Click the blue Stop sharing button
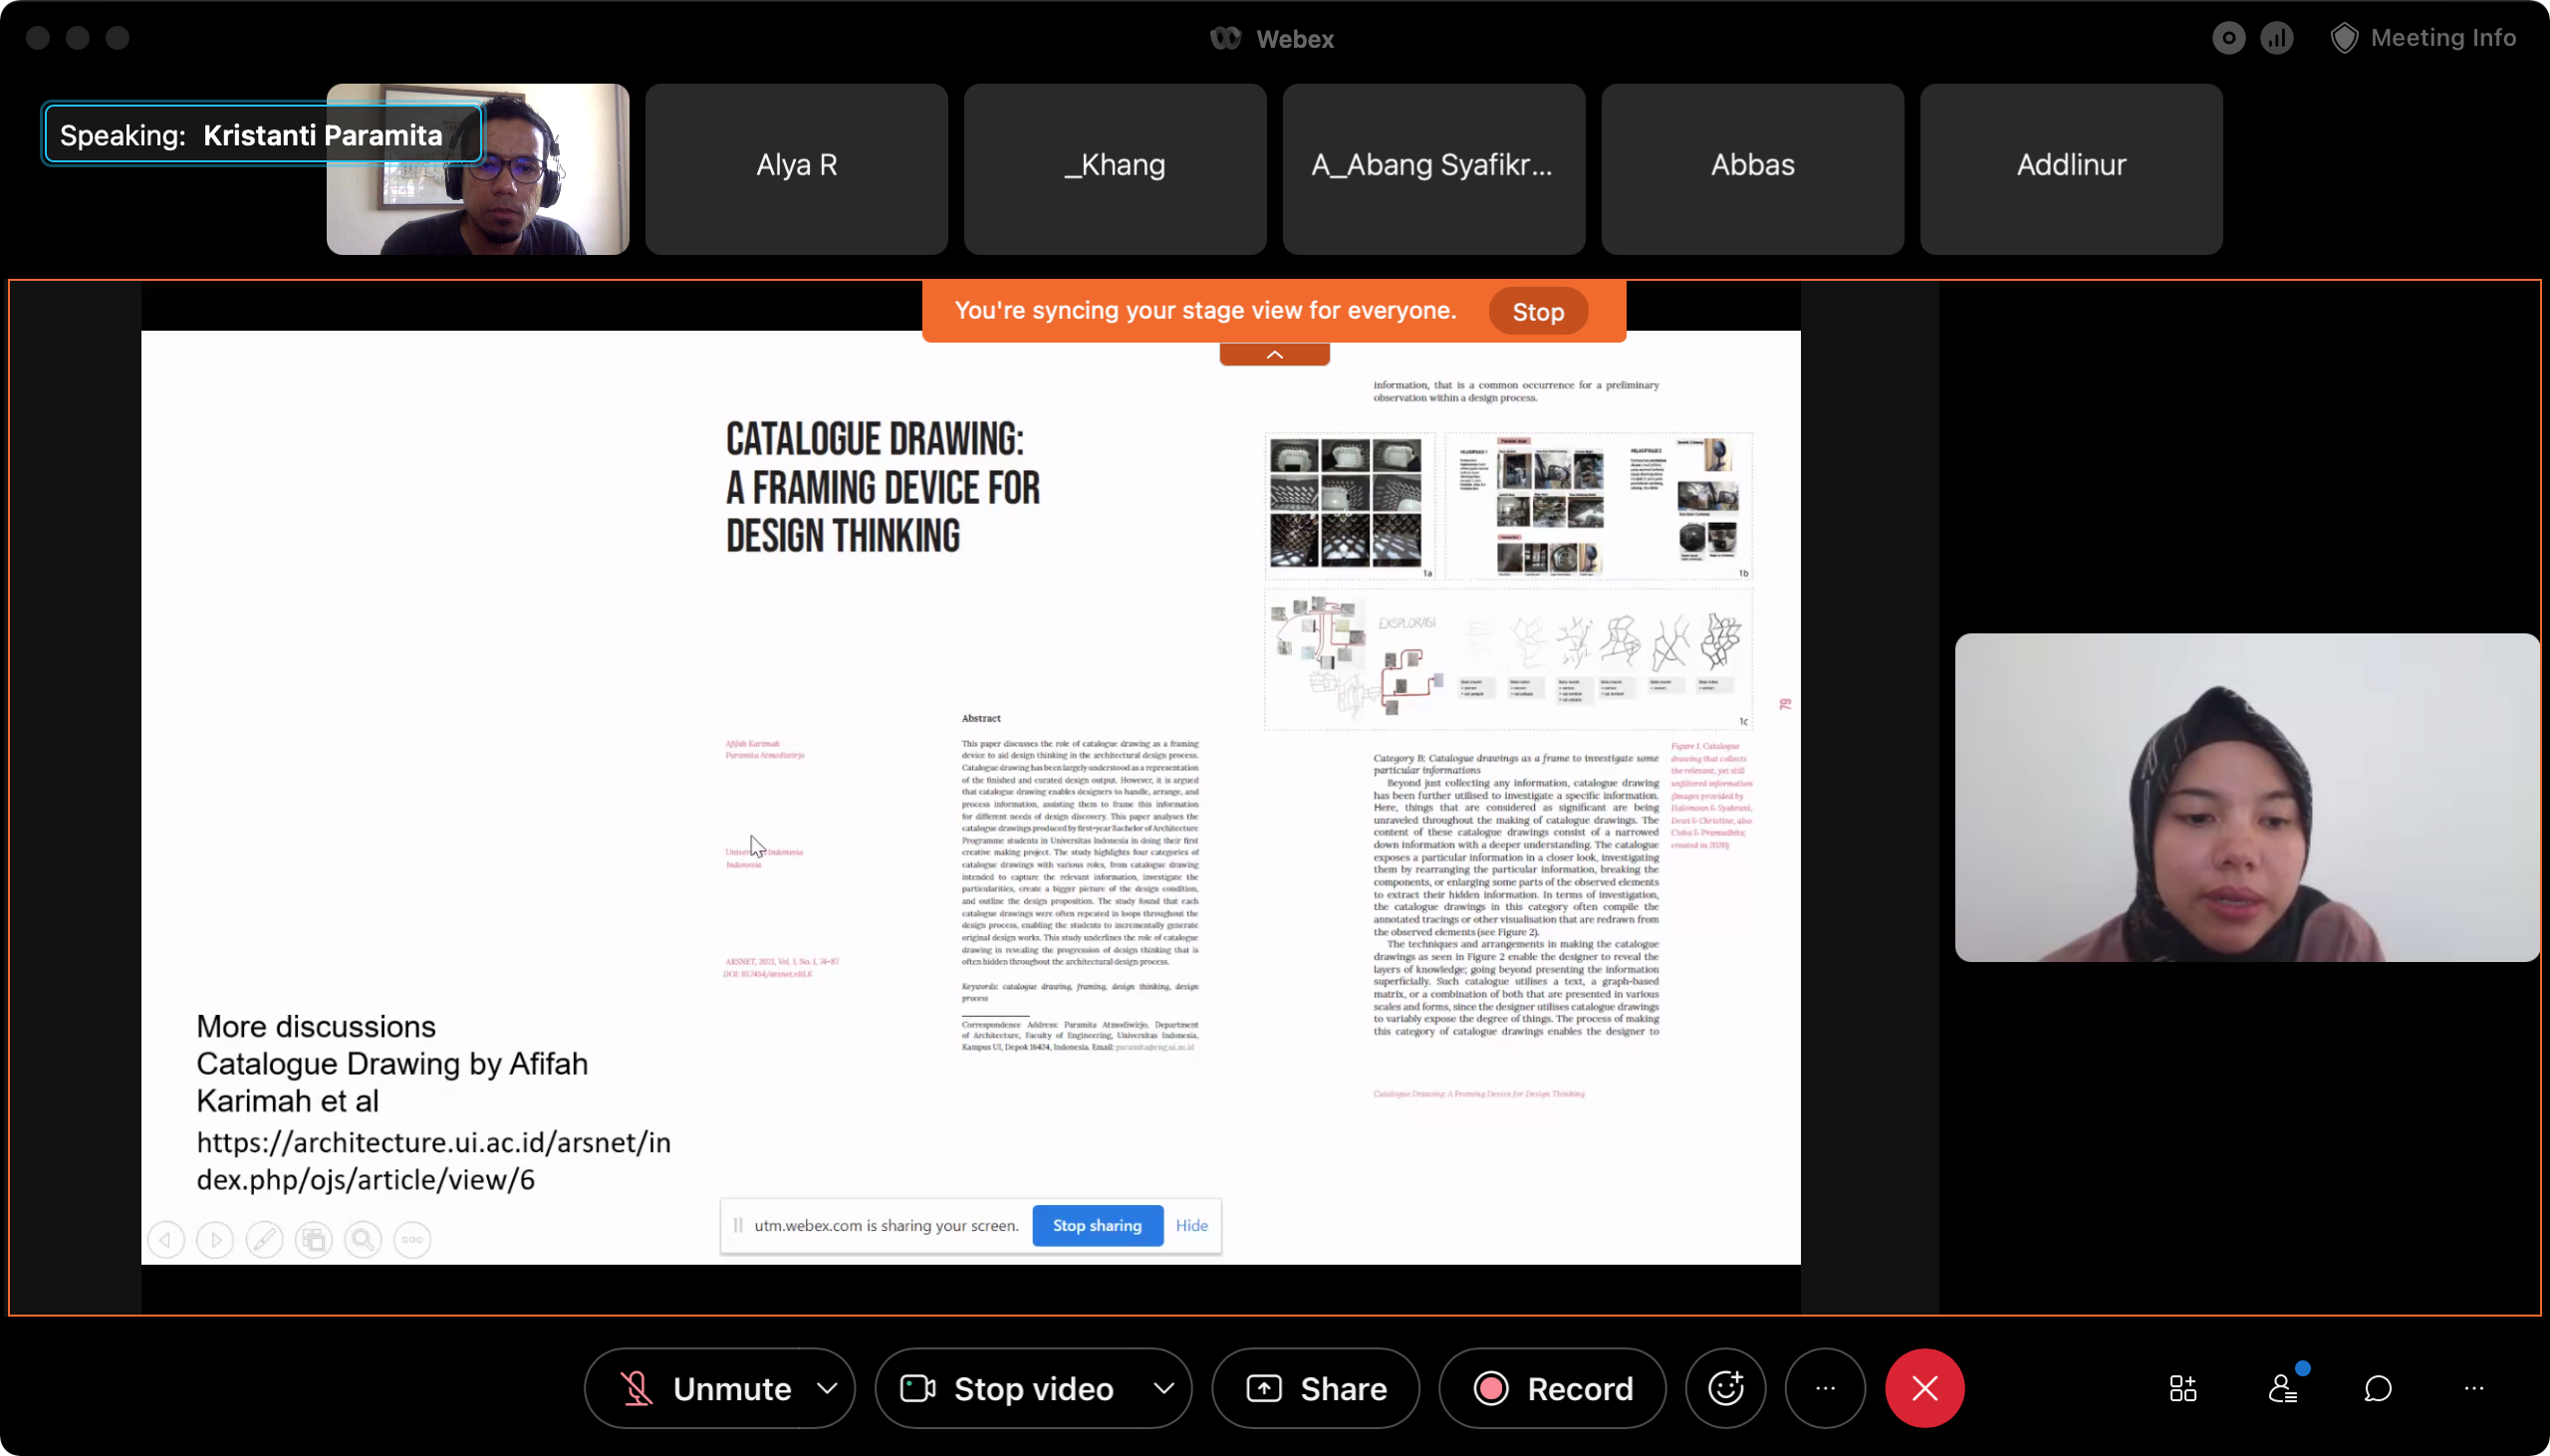This screenshot has height=1456, width=2550. [1096, 1225]
